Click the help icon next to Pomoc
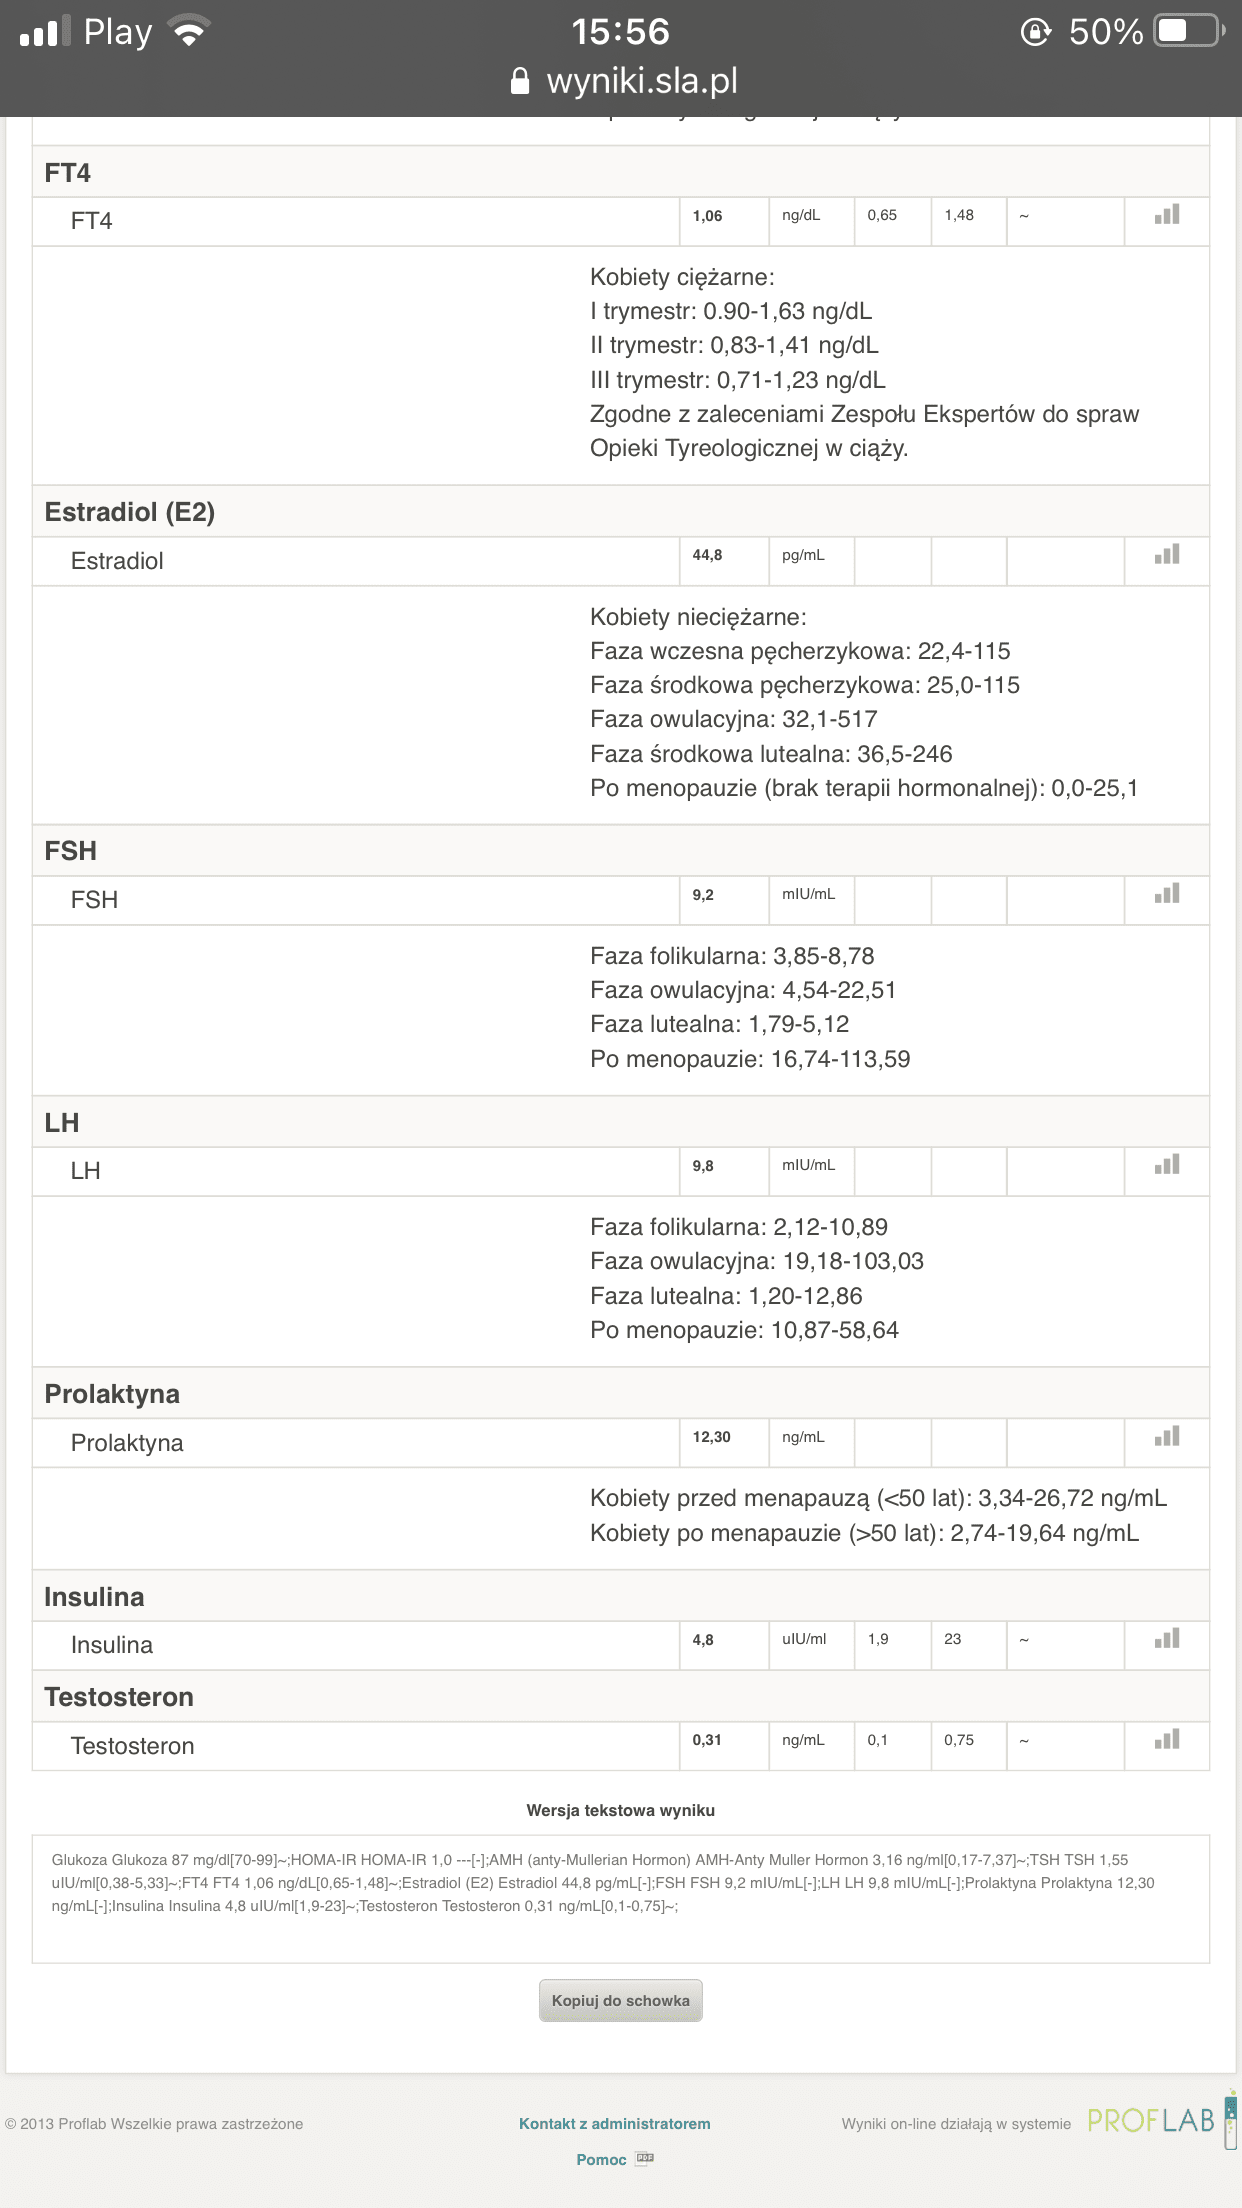 click(x=645, y=2158)
